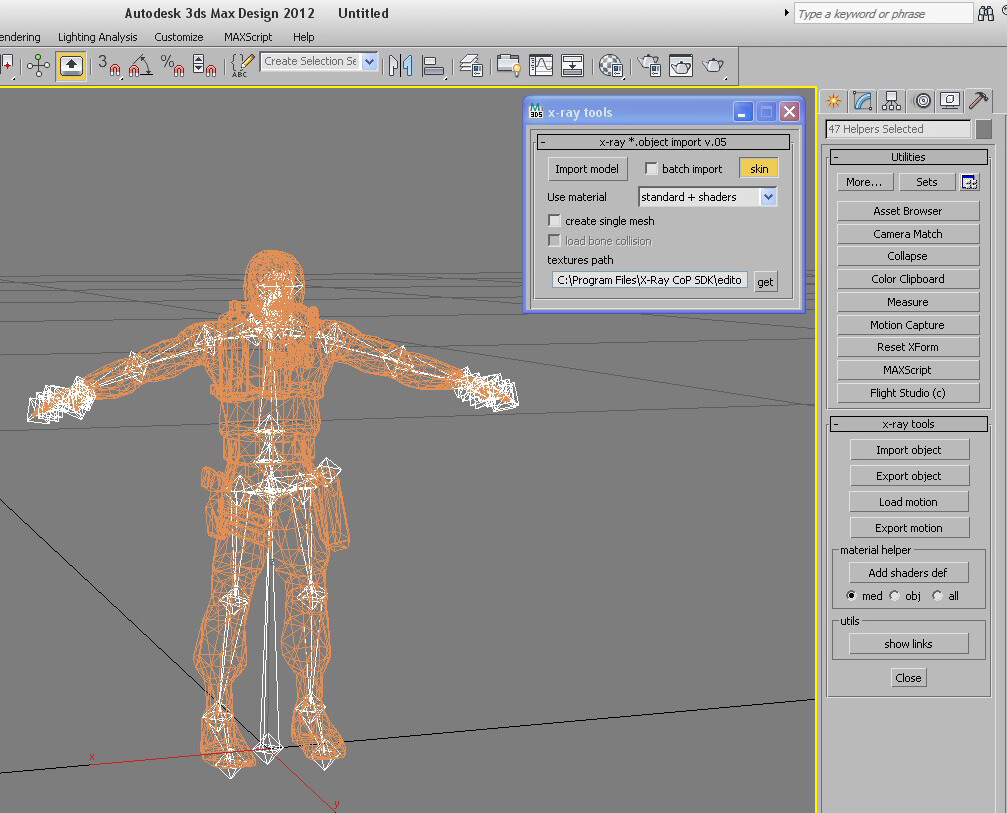The image size is (1007, 813).
Task: Click the Import model button
Action: pyautogui.click(x=587, y=169)
